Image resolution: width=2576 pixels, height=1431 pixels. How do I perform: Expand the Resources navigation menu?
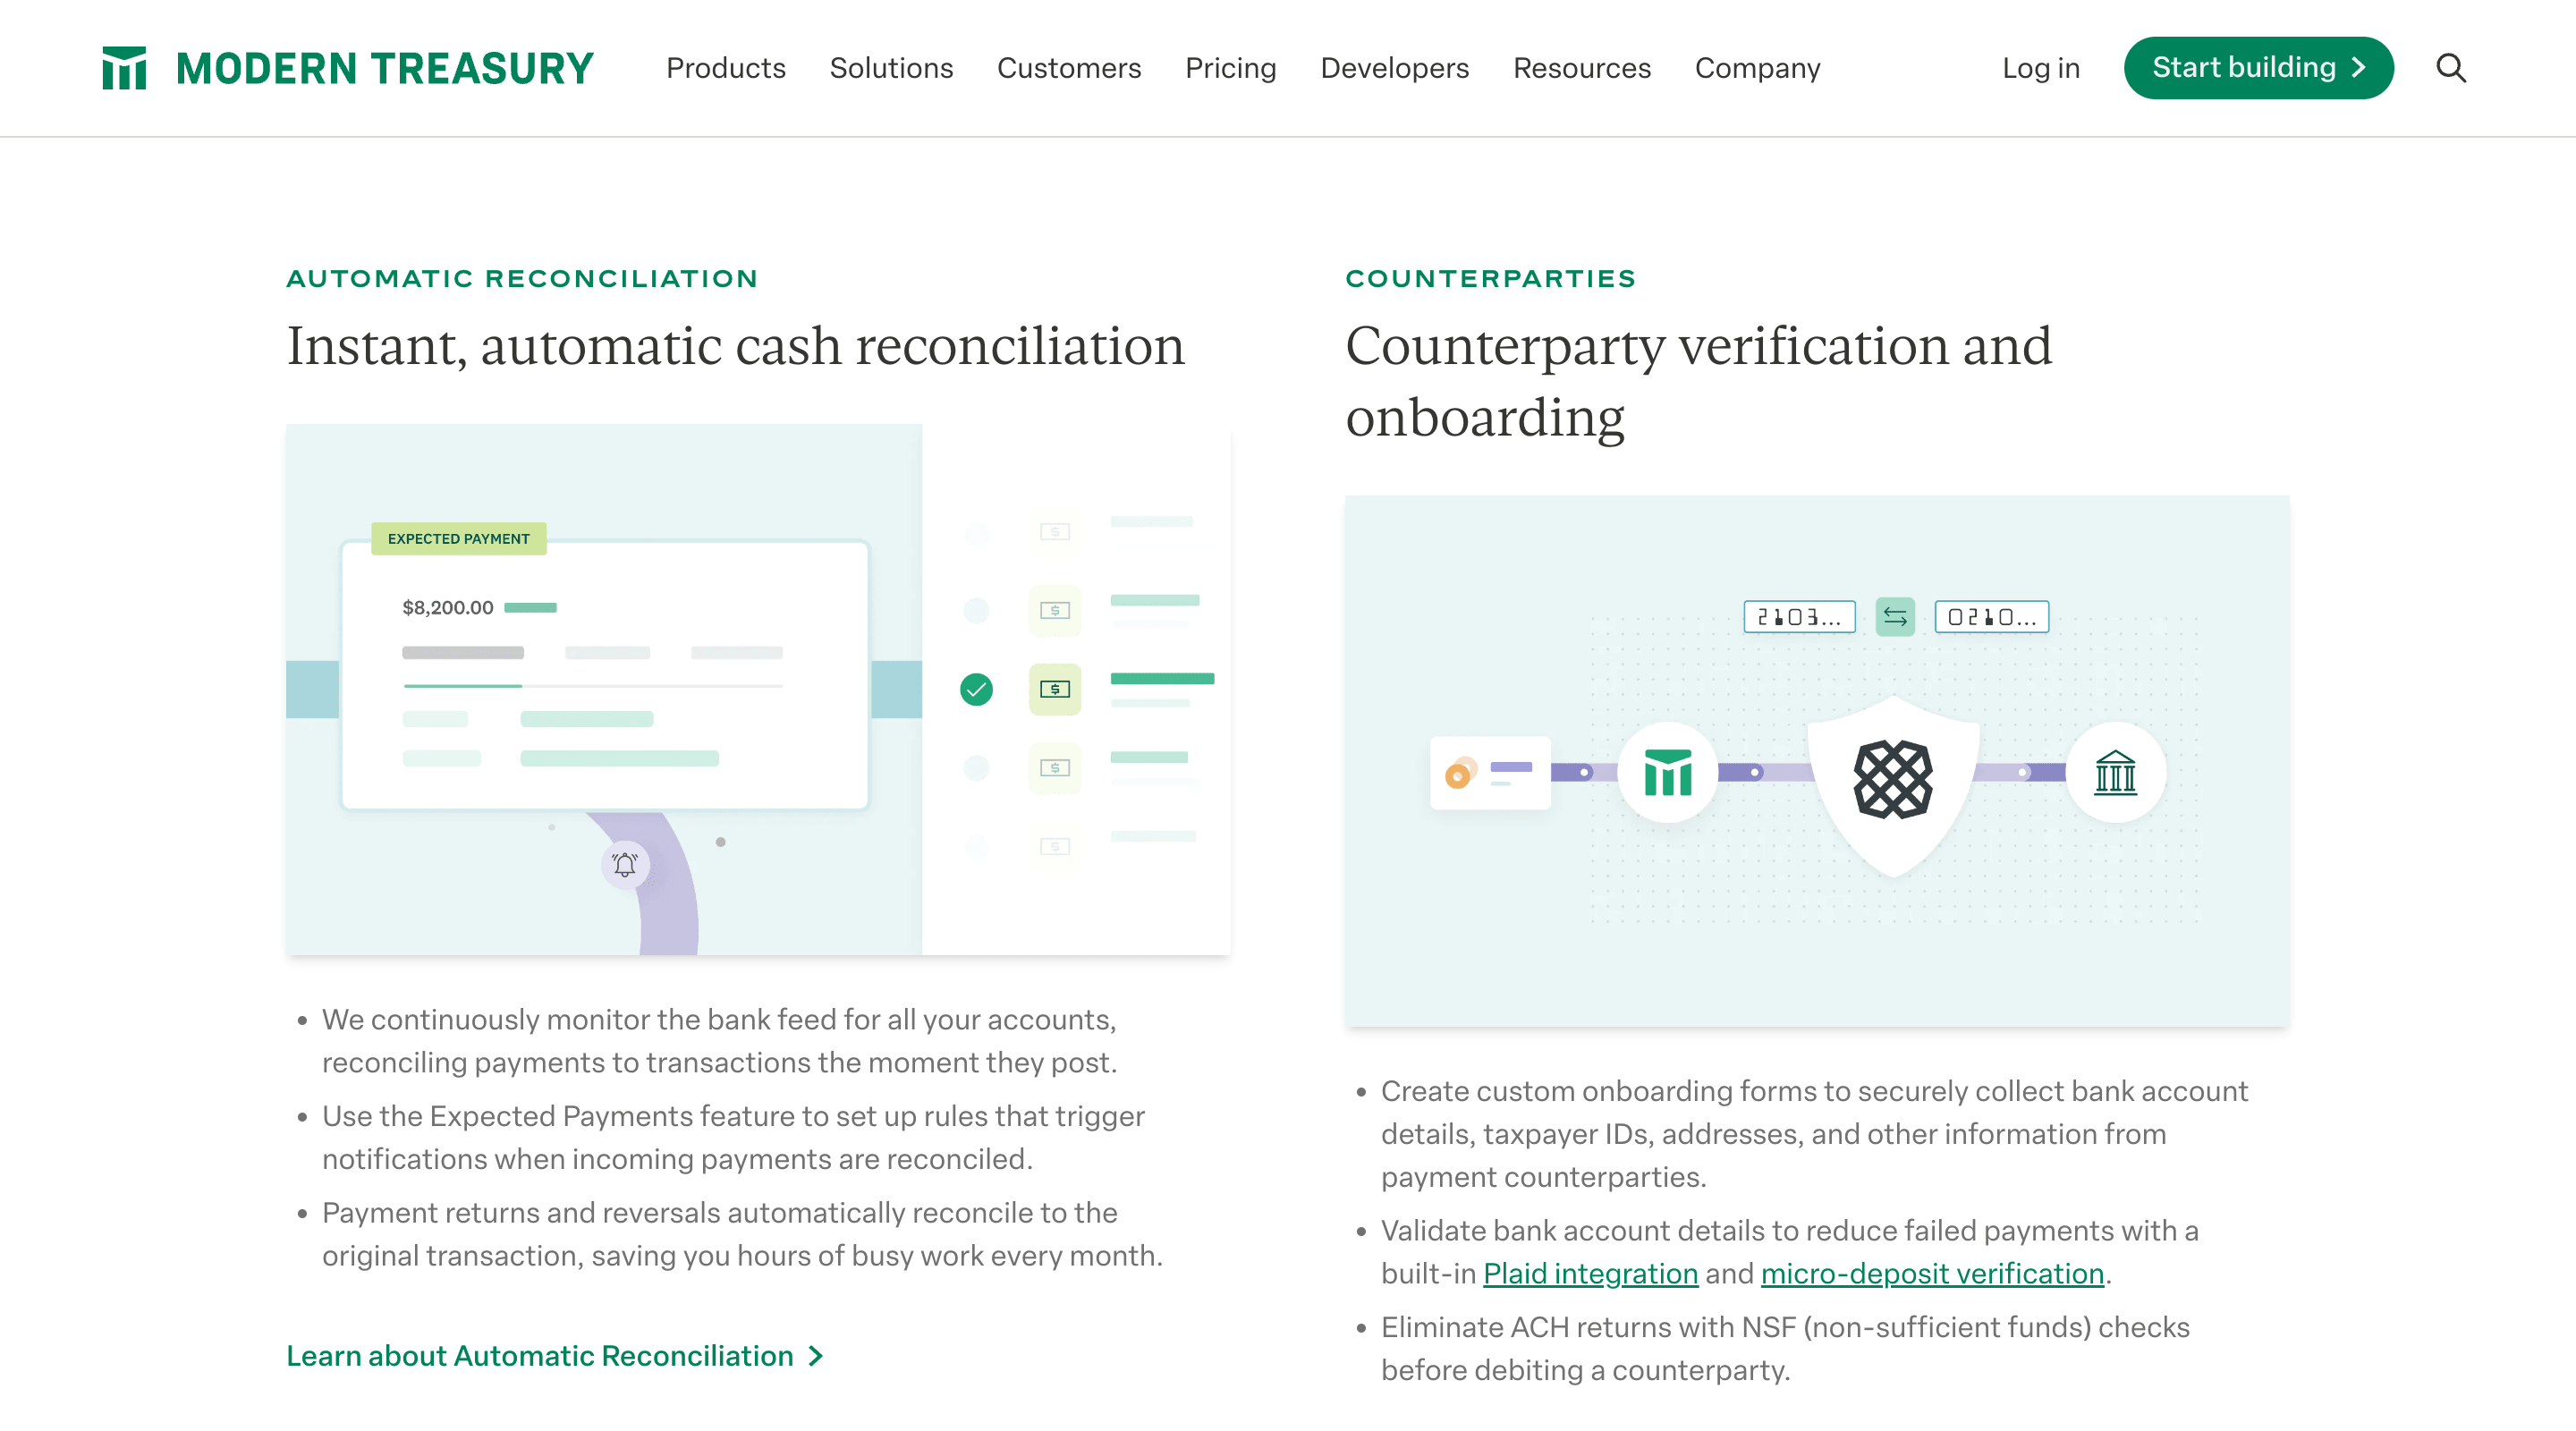point(1582,69)
